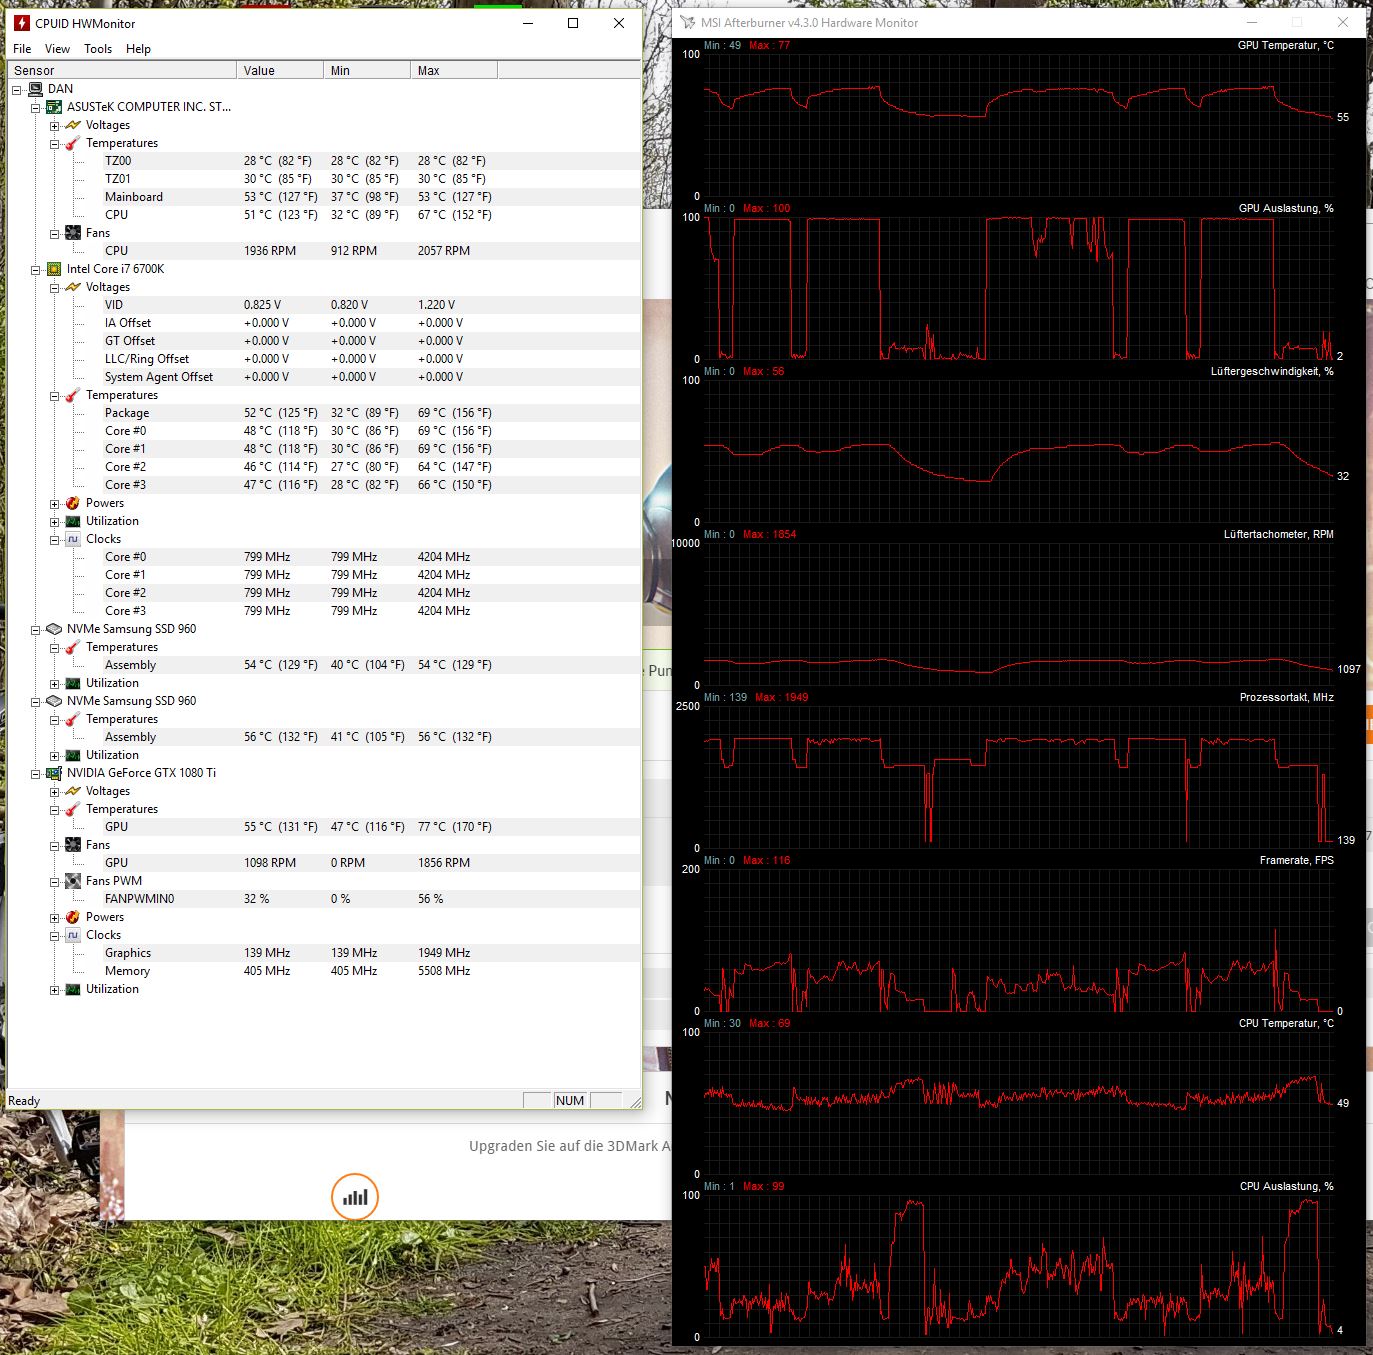Click the Intel Core i7 6700K chip icon

(x=54, y=269)
